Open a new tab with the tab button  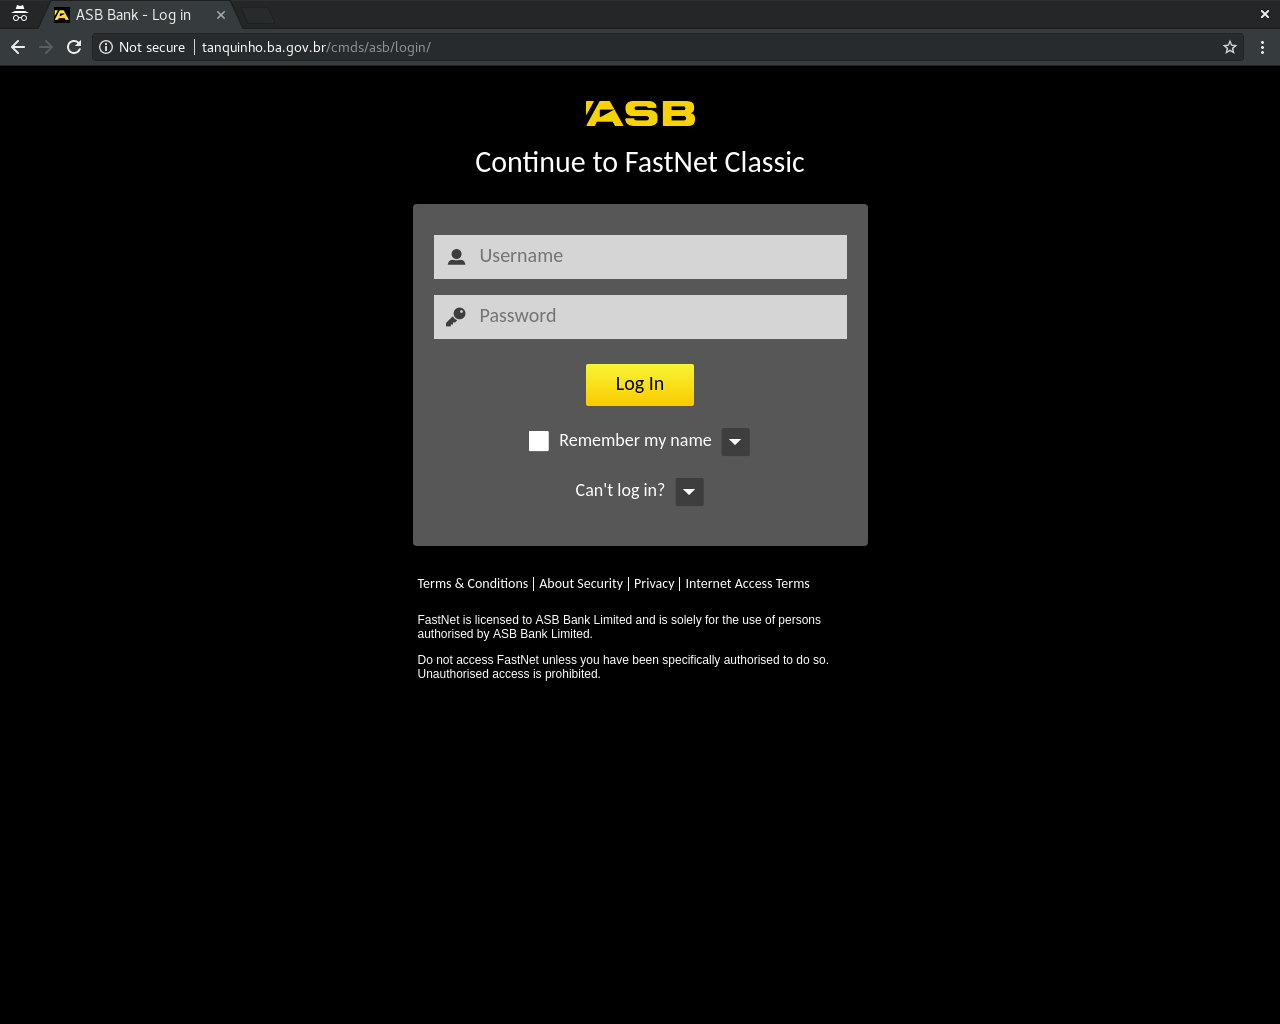(x=258, y=15)
